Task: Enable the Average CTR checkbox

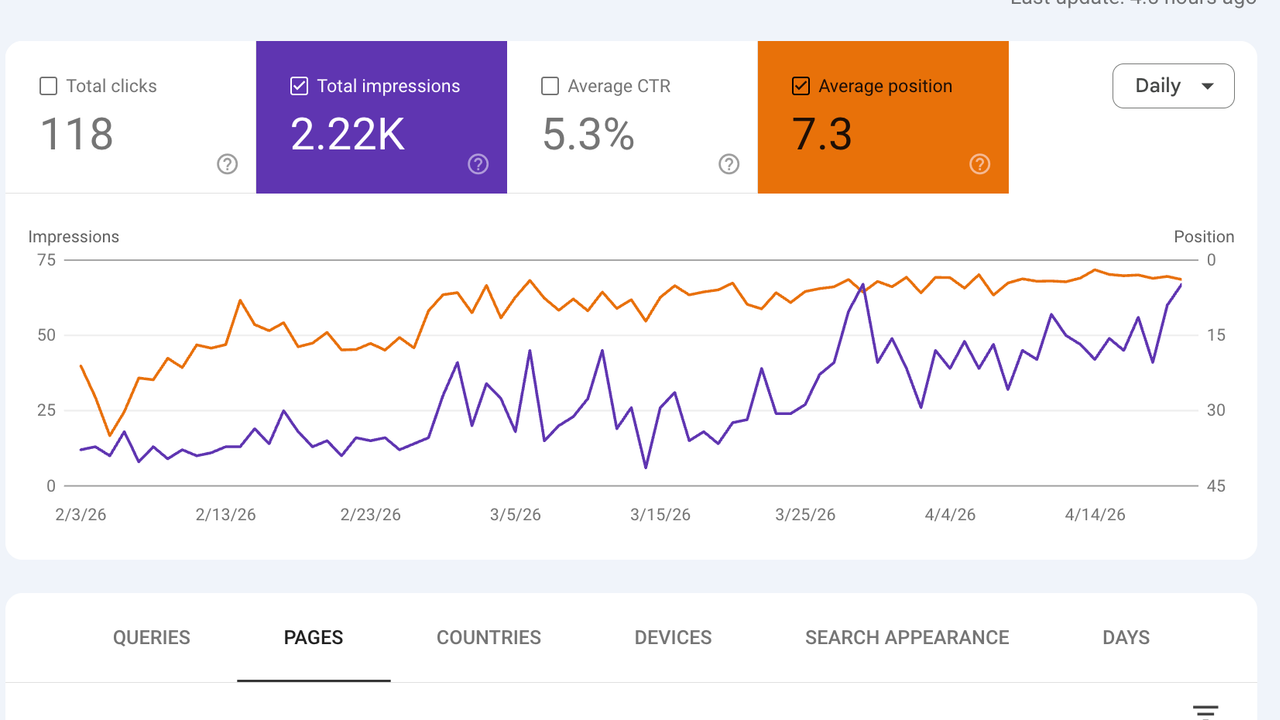Action: coord(549,86)
